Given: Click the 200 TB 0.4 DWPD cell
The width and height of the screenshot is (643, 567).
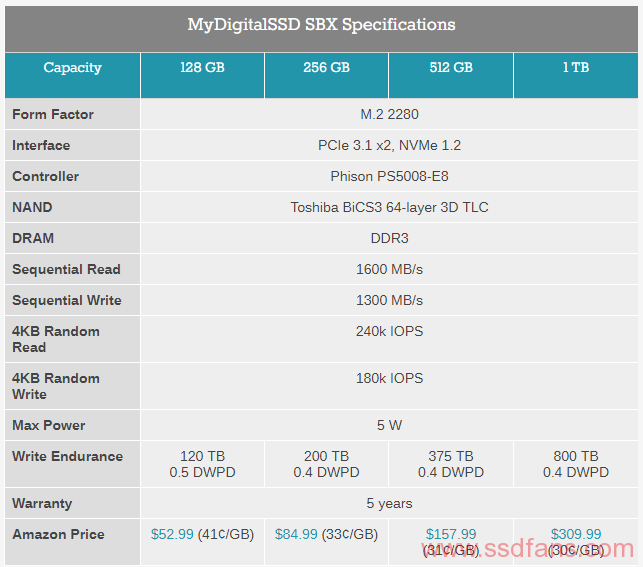Looking at the screenshot, I should tap(326, 464).
